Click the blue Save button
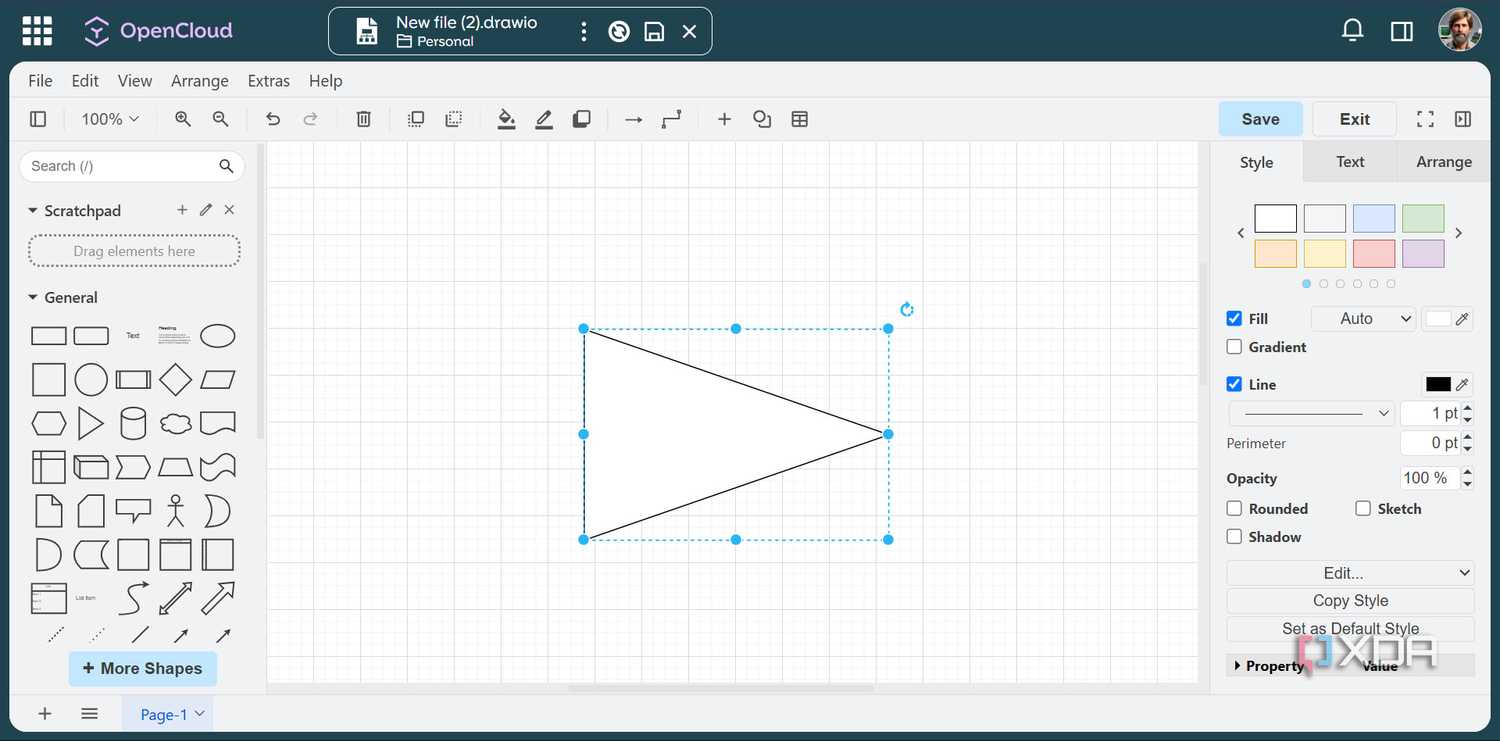Screen dimensions: 1500x741 [1260, 119]
